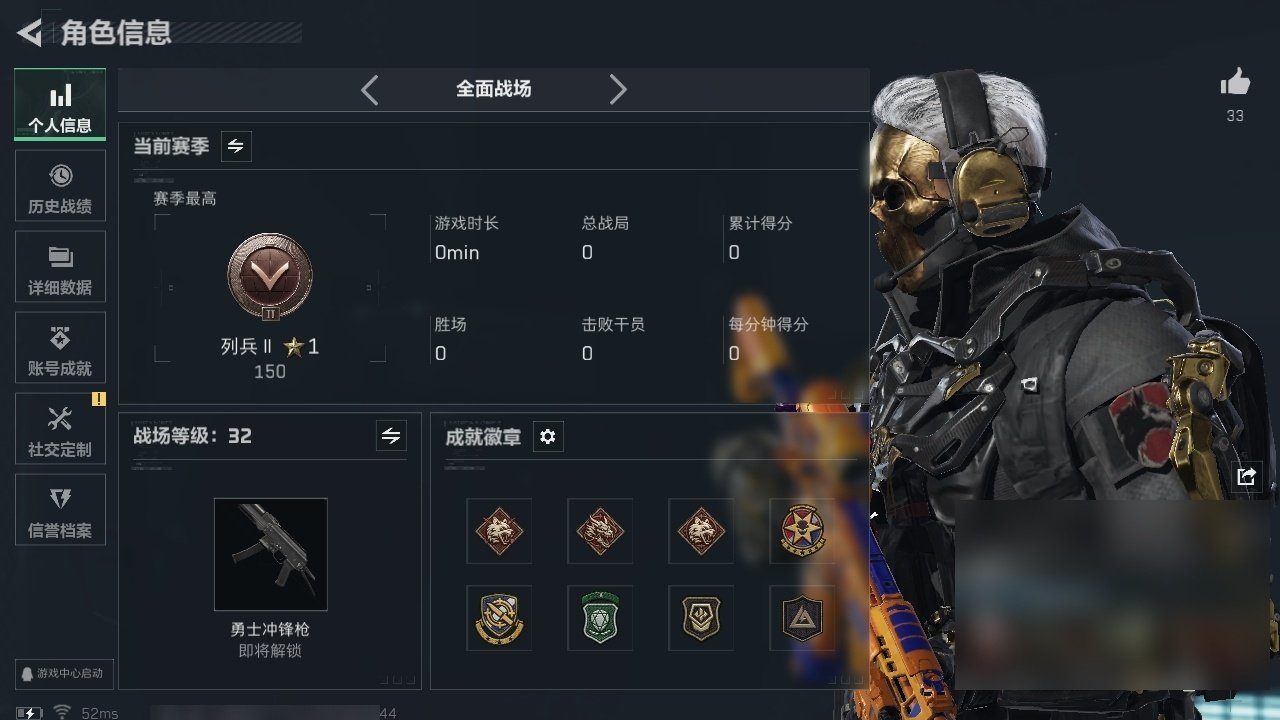
Task: Select the star-circle achievement badge
Action: click(x=802, y=531)
